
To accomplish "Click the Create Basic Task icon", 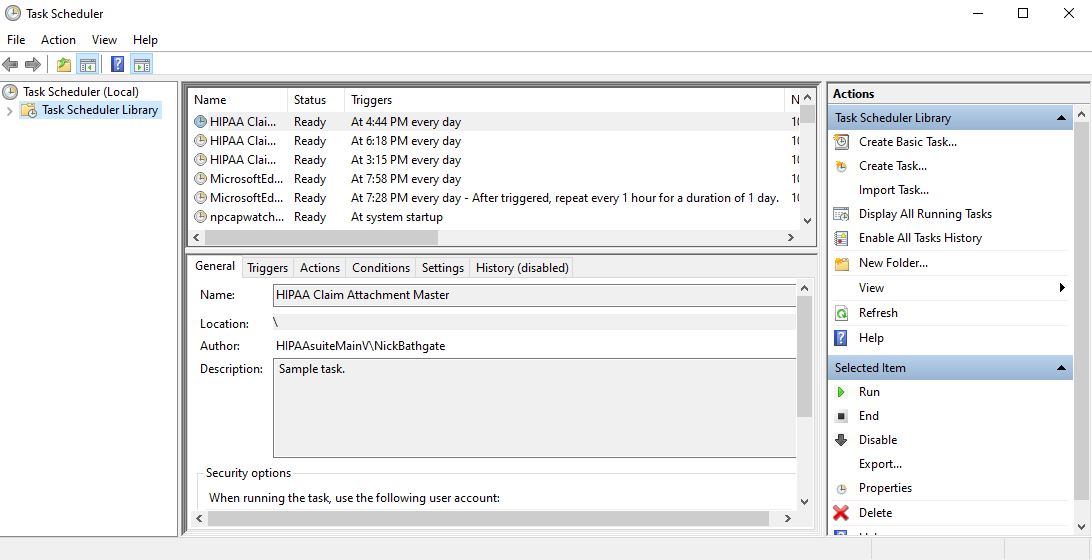I will coord(841,142).
